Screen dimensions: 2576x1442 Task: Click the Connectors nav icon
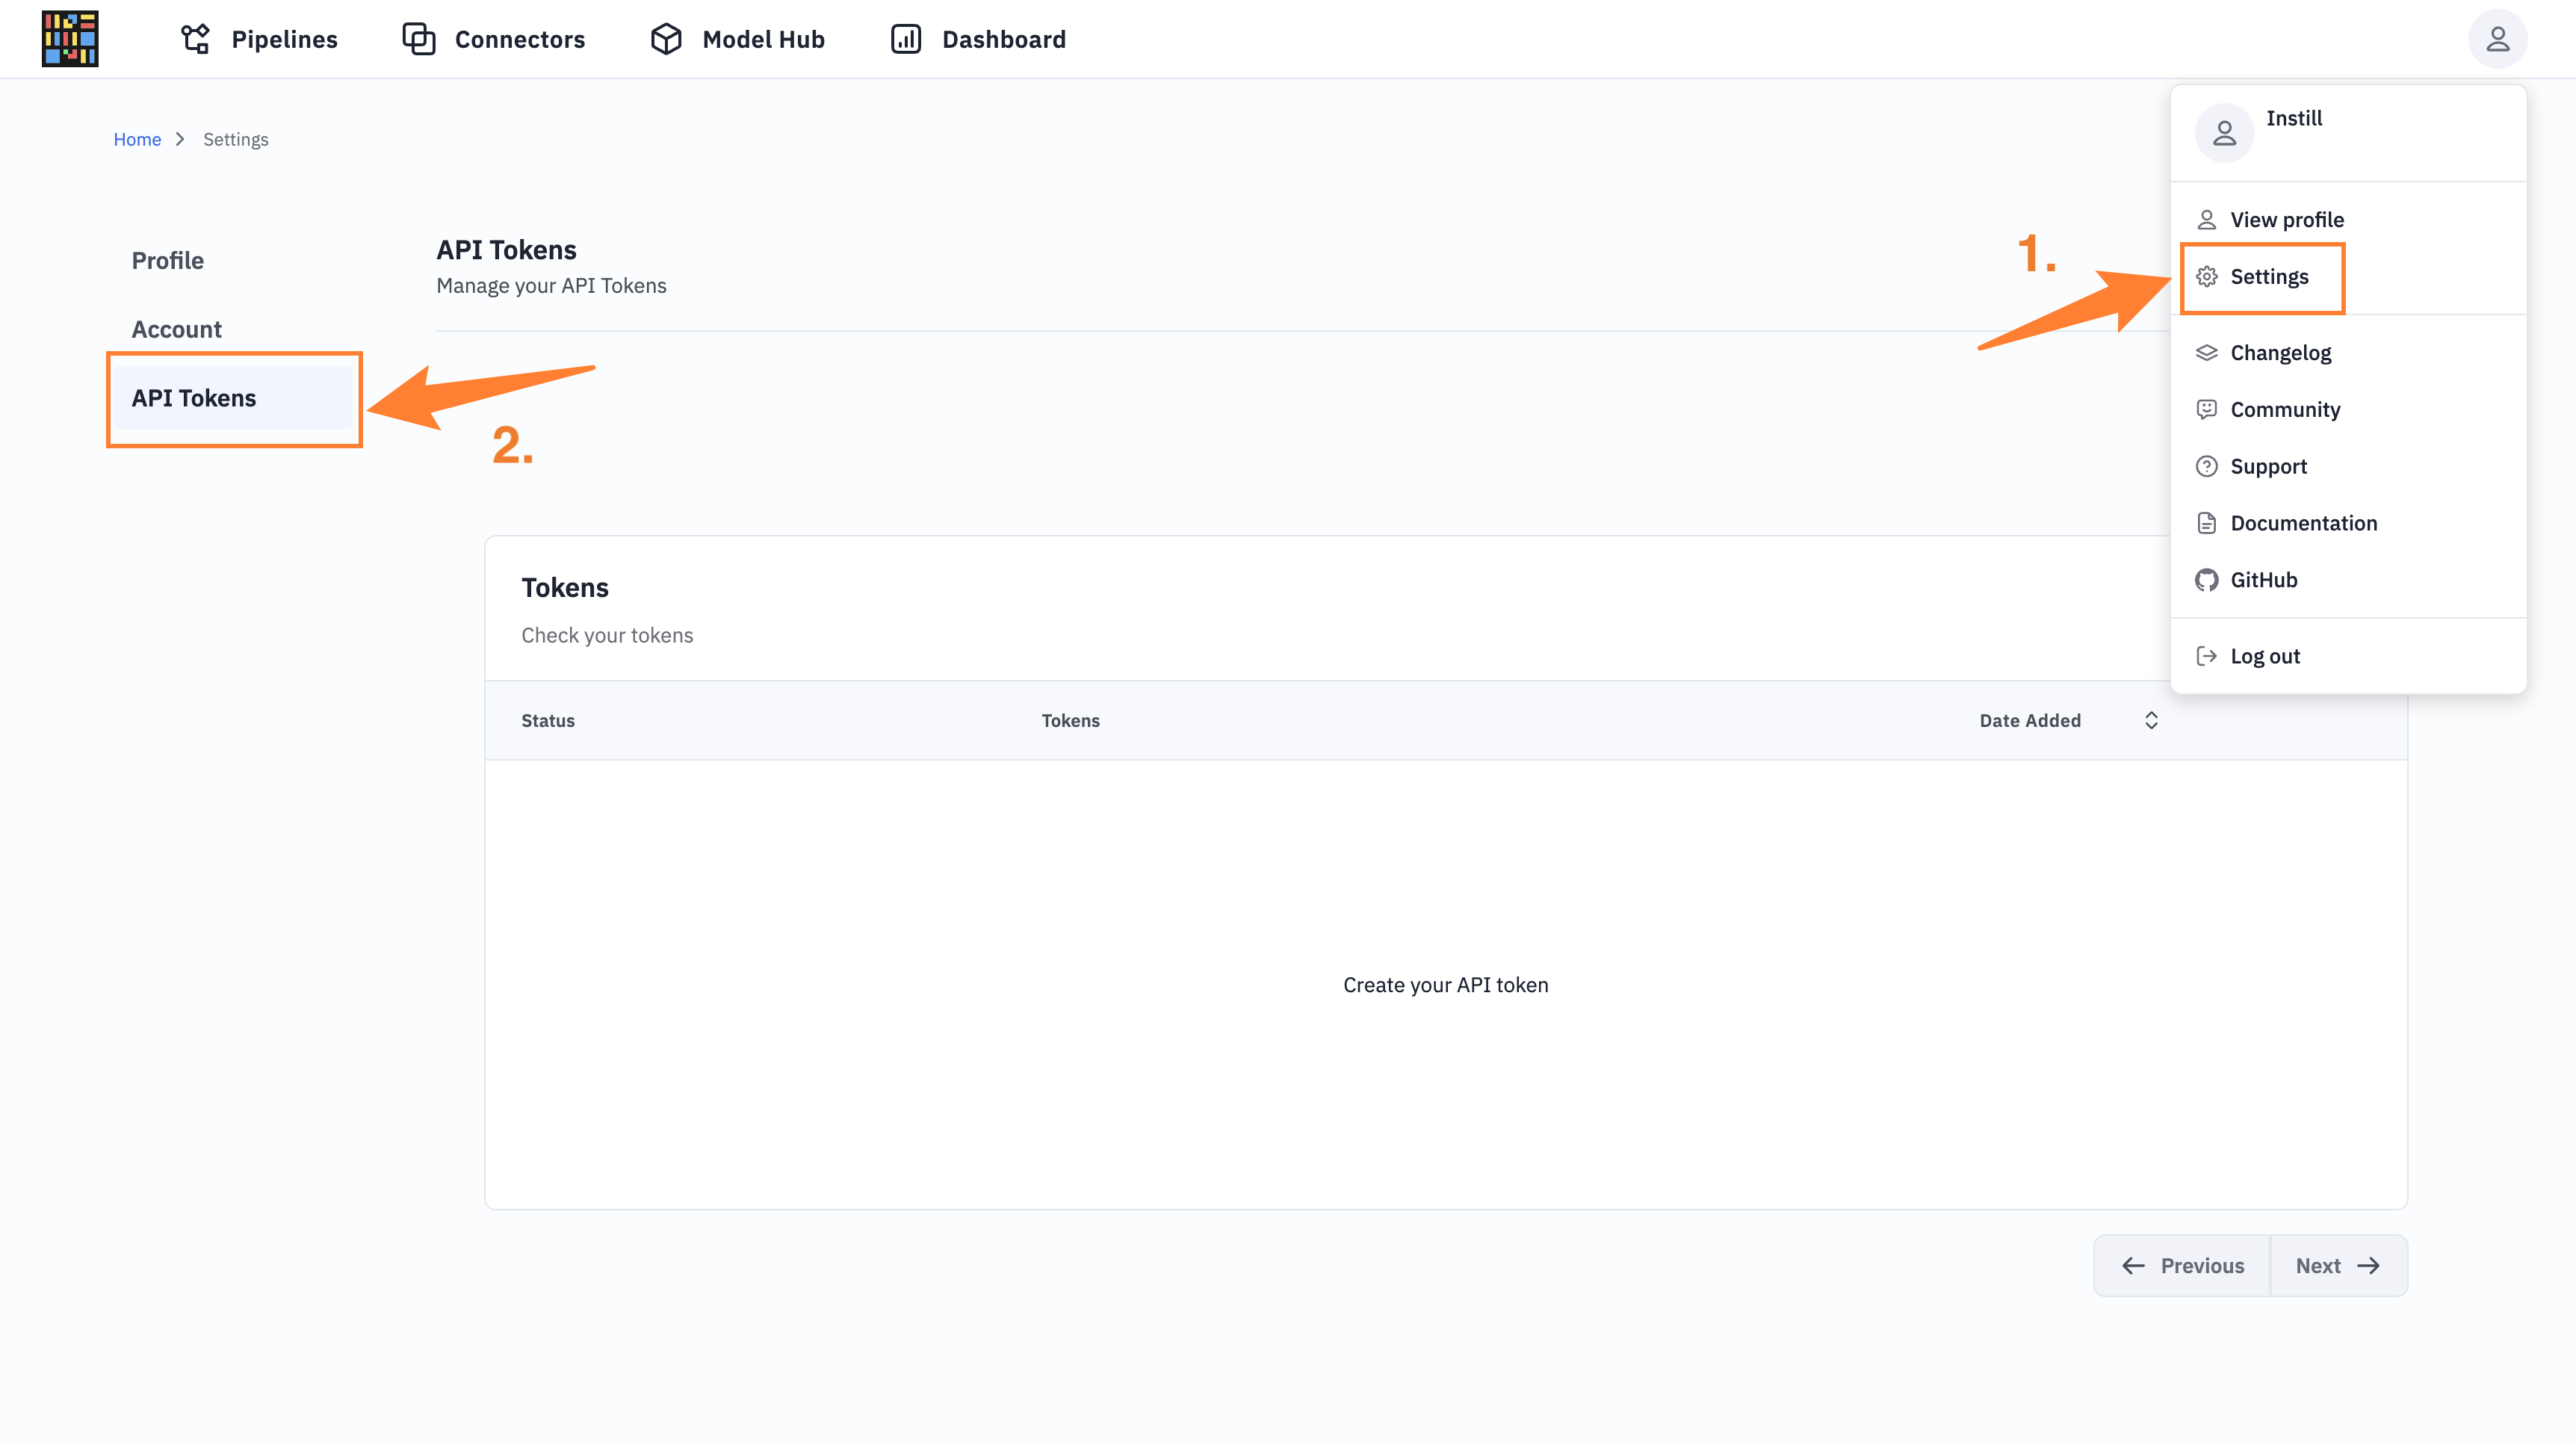(x=418, y=39)
